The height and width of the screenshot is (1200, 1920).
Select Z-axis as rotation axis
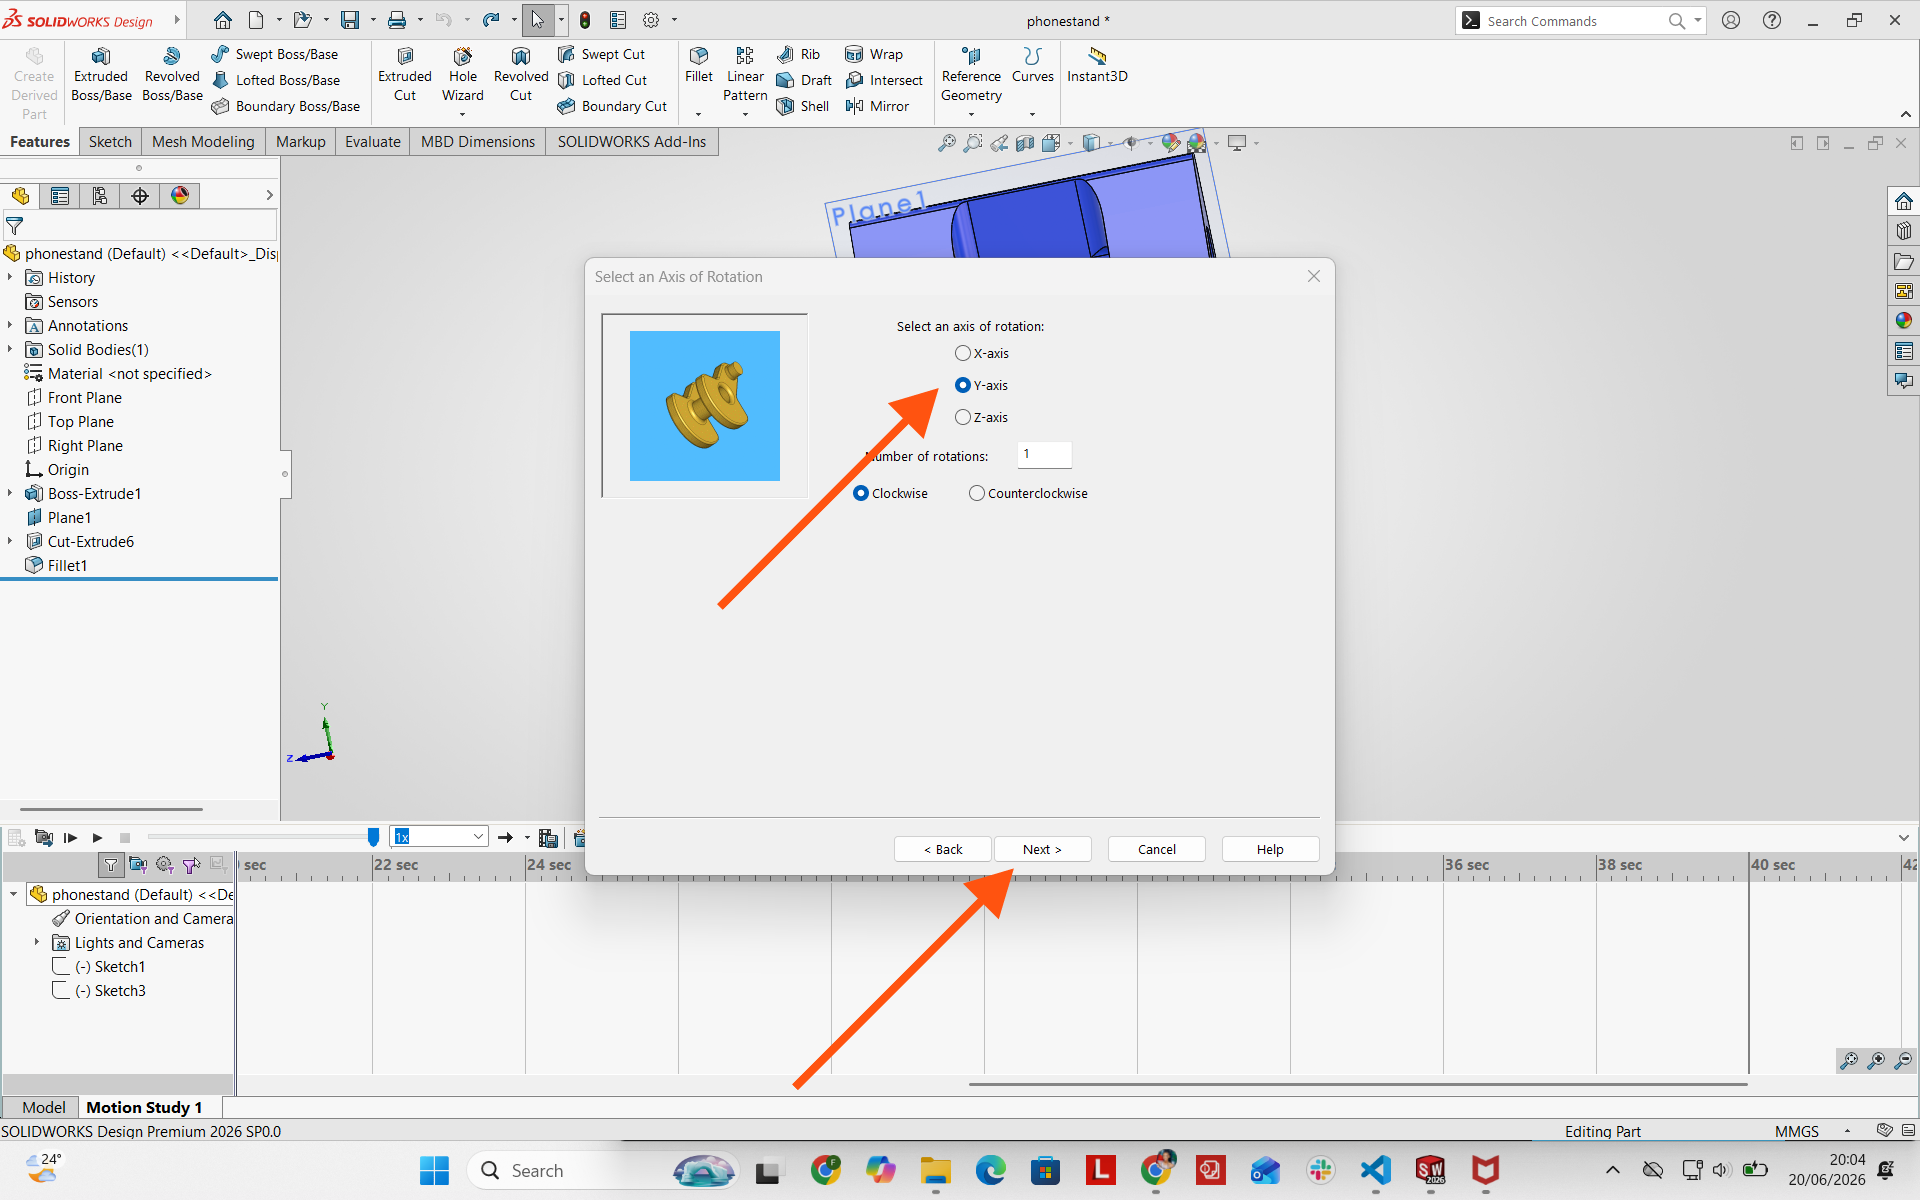tap(963, 417)
